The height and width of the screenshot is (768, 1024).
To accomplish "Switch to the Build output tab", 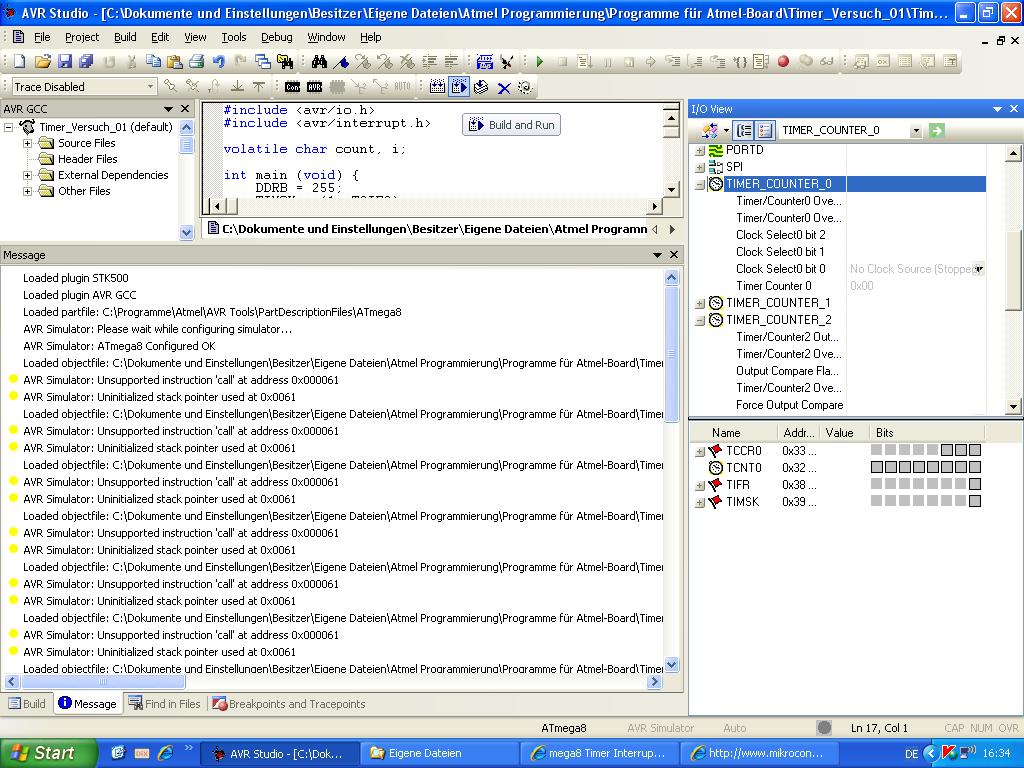I will pos(27,703).
